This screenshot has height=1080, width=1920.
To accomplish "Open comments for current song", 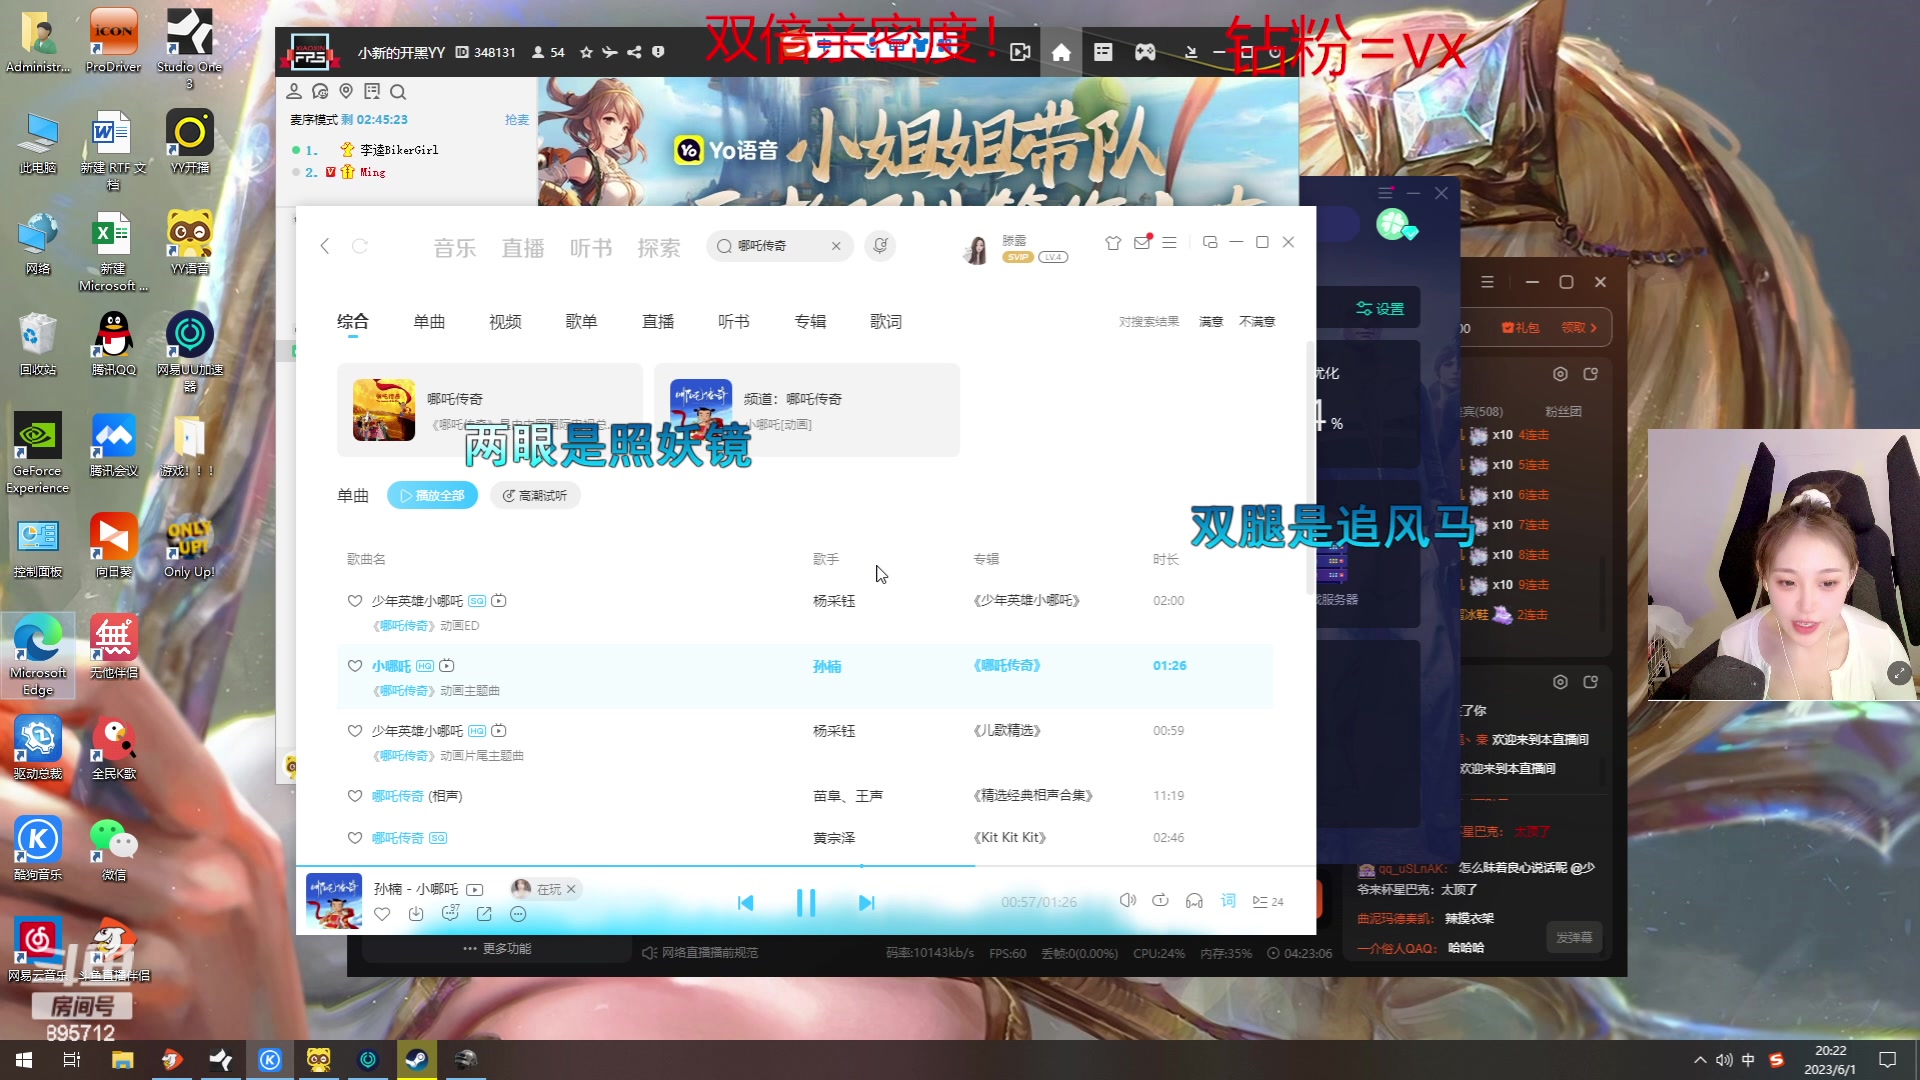I will (450, 914).
